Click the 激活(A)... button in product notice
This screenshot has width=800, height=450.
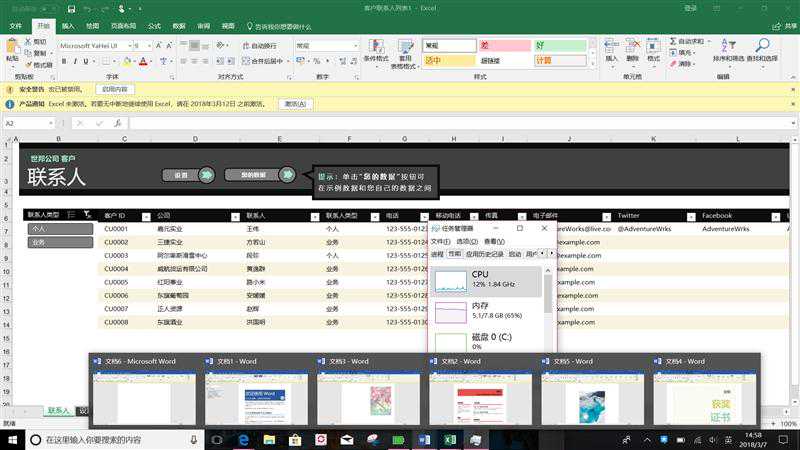click(x=292, y=103)
